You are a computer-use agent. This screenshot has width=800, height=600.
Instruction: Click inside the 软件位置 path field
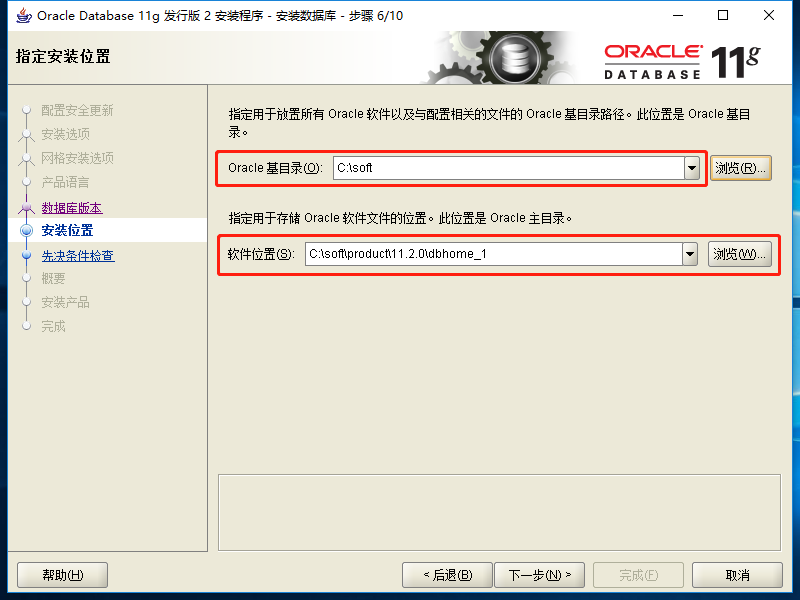pyautogui.click(x=493, y=254)
